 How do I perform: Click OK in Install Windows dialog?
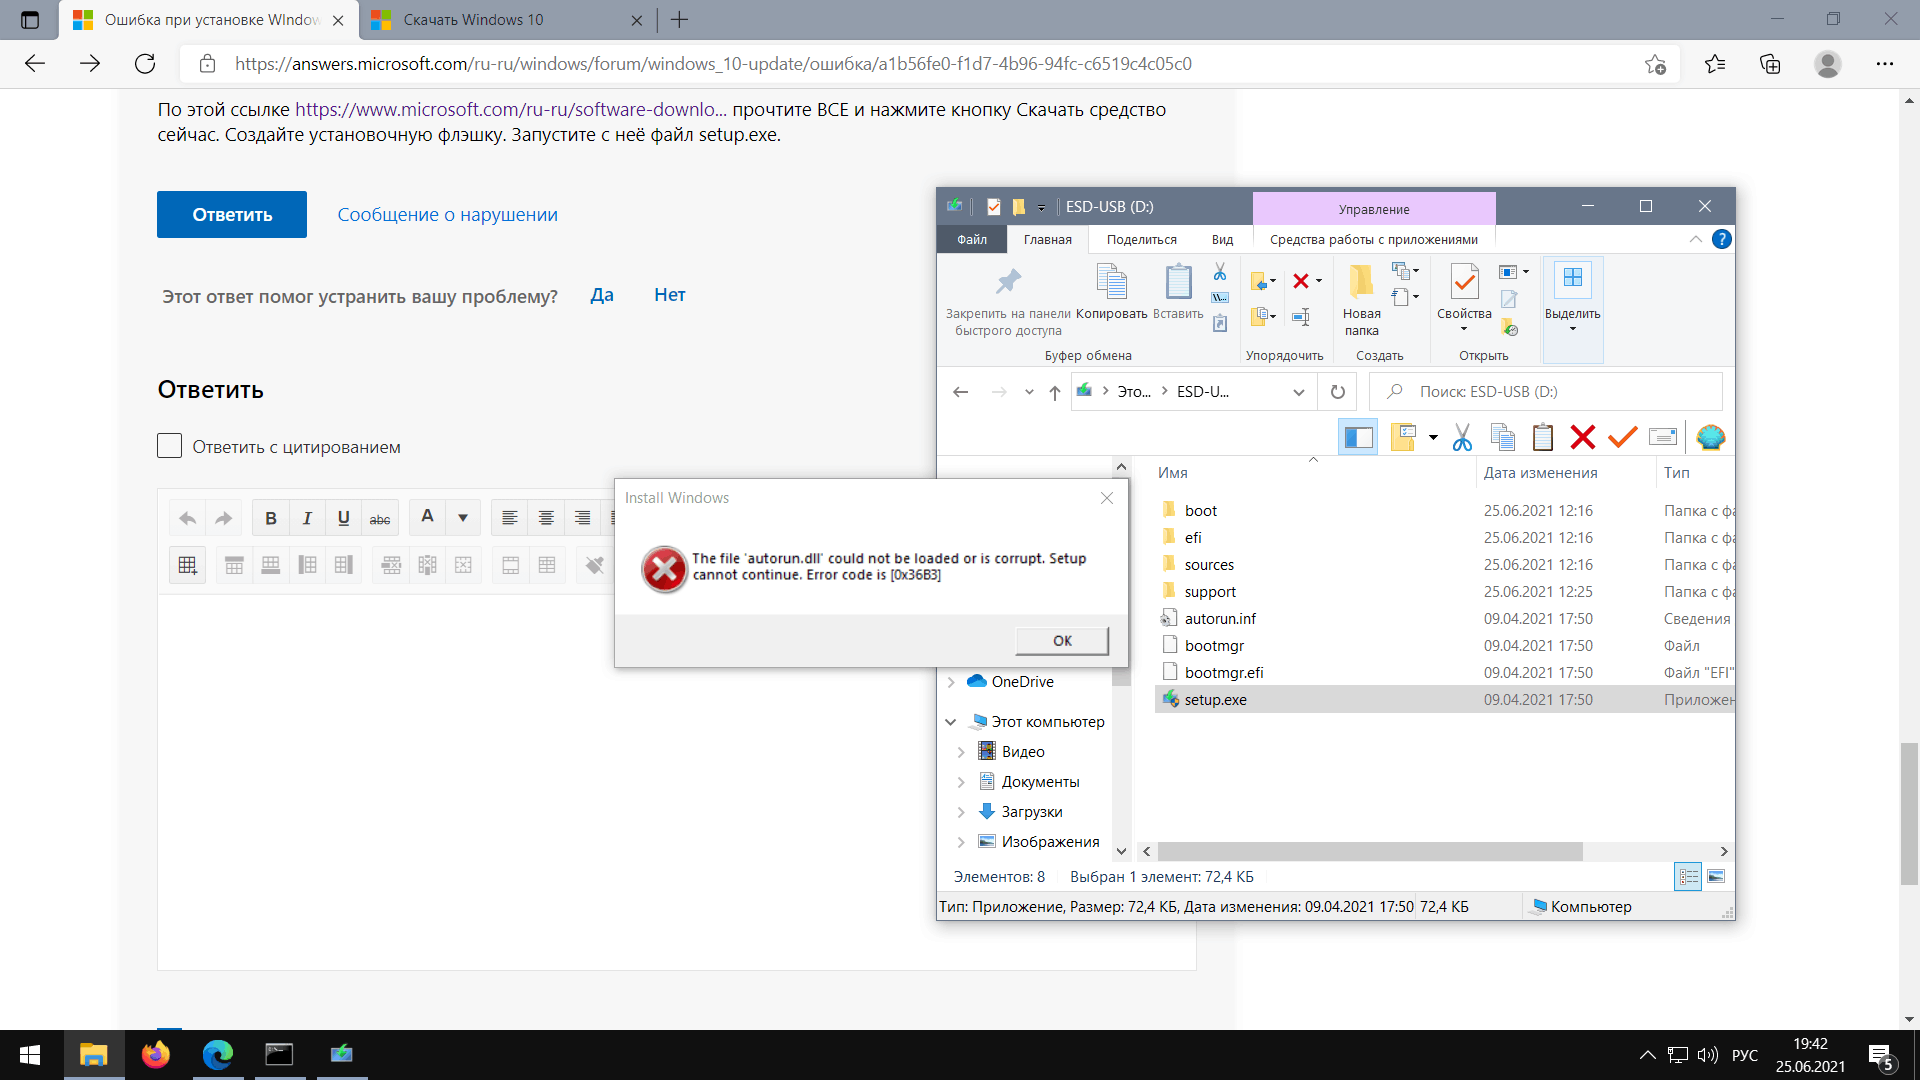pyautogui.click(x=1062, y=641)
